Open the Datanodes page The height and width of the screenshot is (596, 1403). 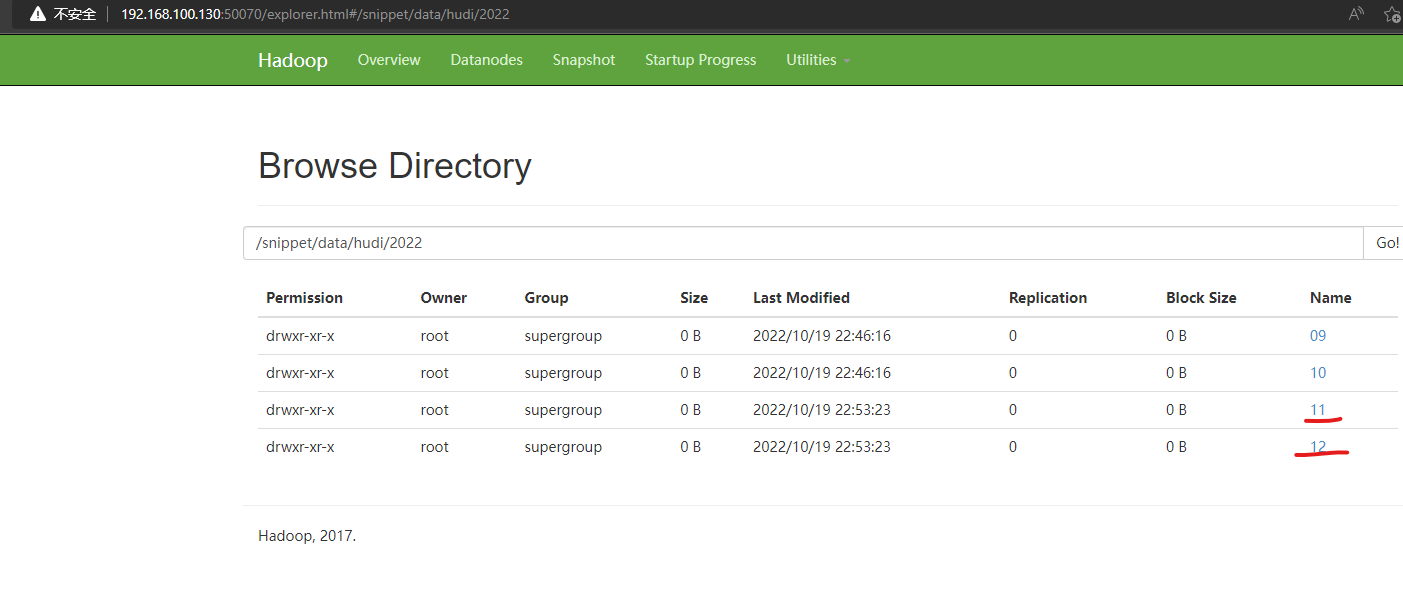[x=486, y=60]
